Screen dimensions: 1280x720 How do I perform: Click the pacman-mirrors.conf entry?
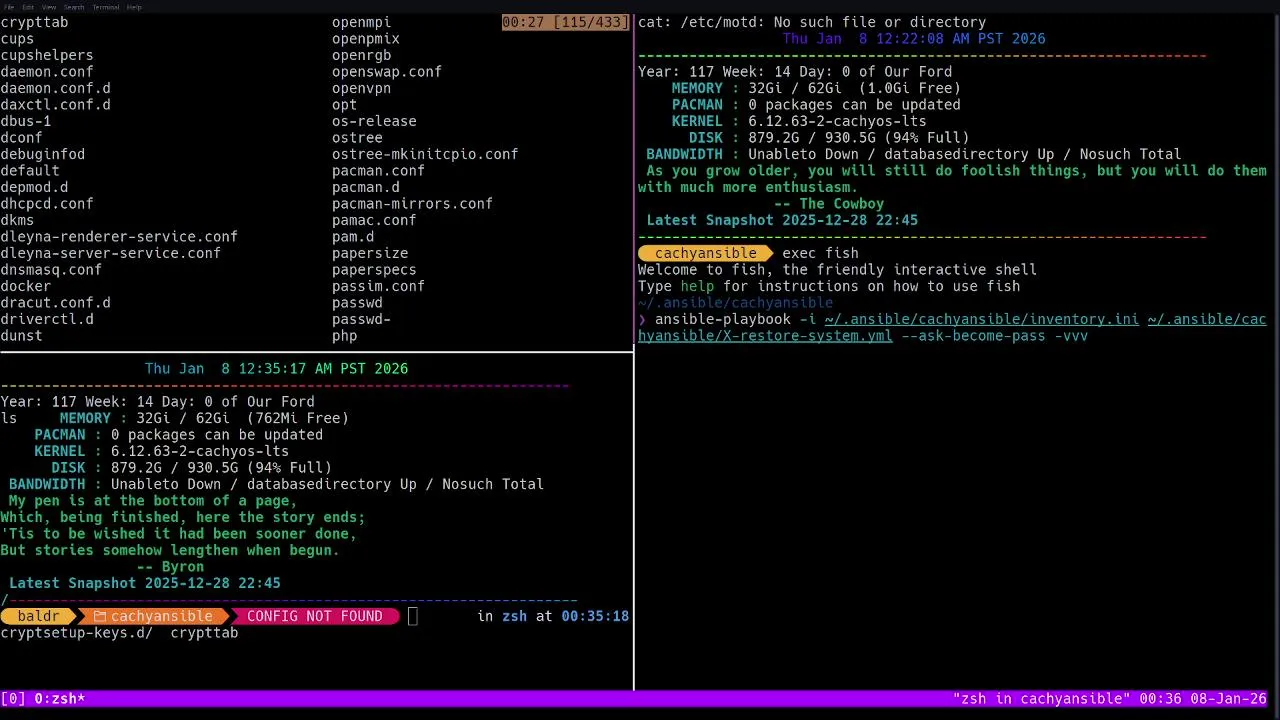[x=412, y=203]
